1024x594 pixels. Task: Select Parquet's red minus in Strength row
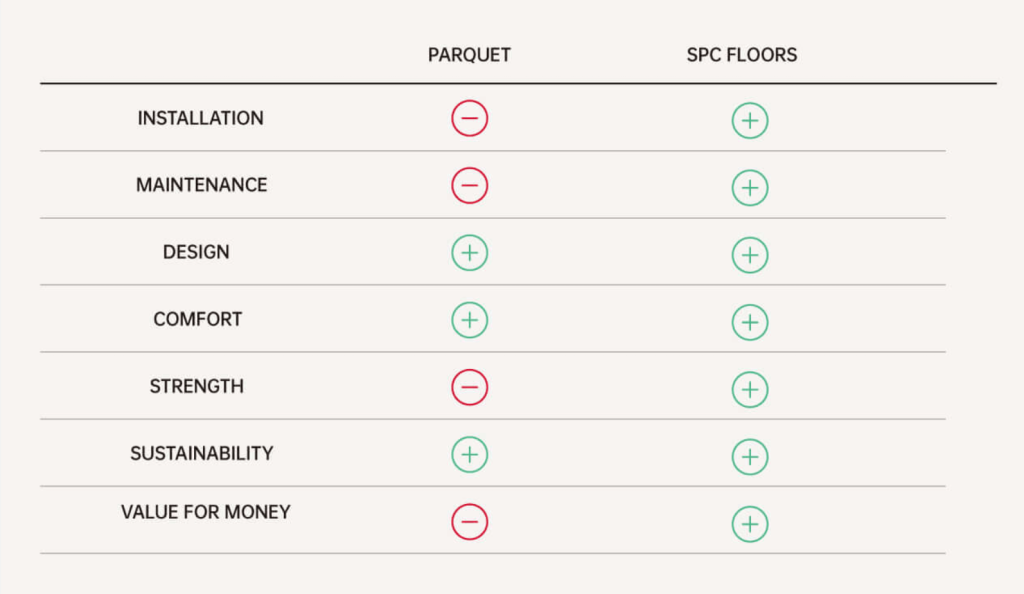[469, 387]
